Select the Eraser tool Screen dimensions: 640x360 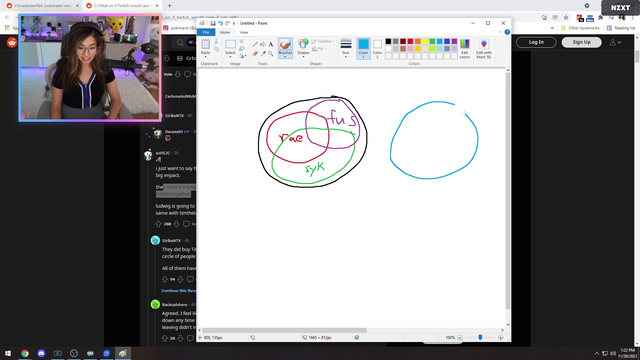tap(255, 53)
